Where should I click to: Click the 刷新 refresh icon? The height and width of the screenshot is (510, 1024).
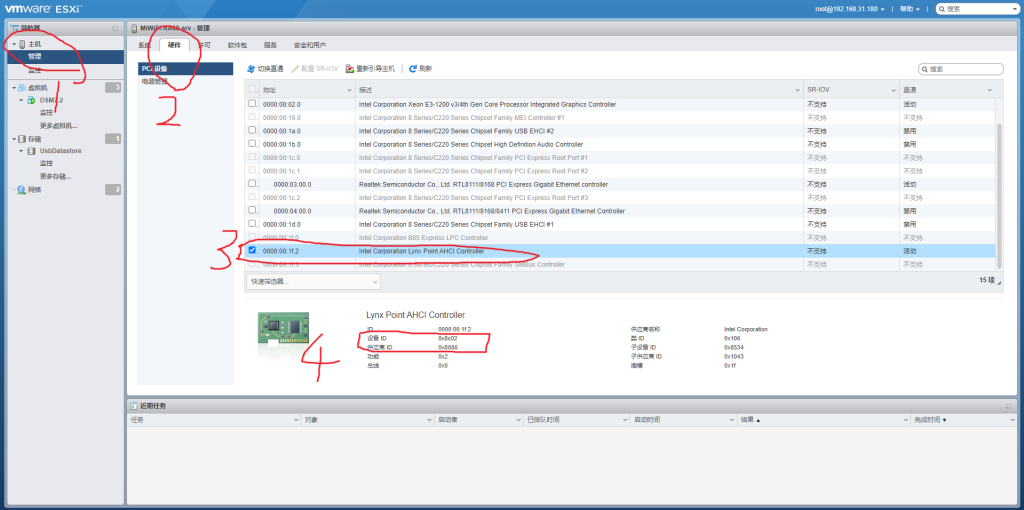coord(413,69)
